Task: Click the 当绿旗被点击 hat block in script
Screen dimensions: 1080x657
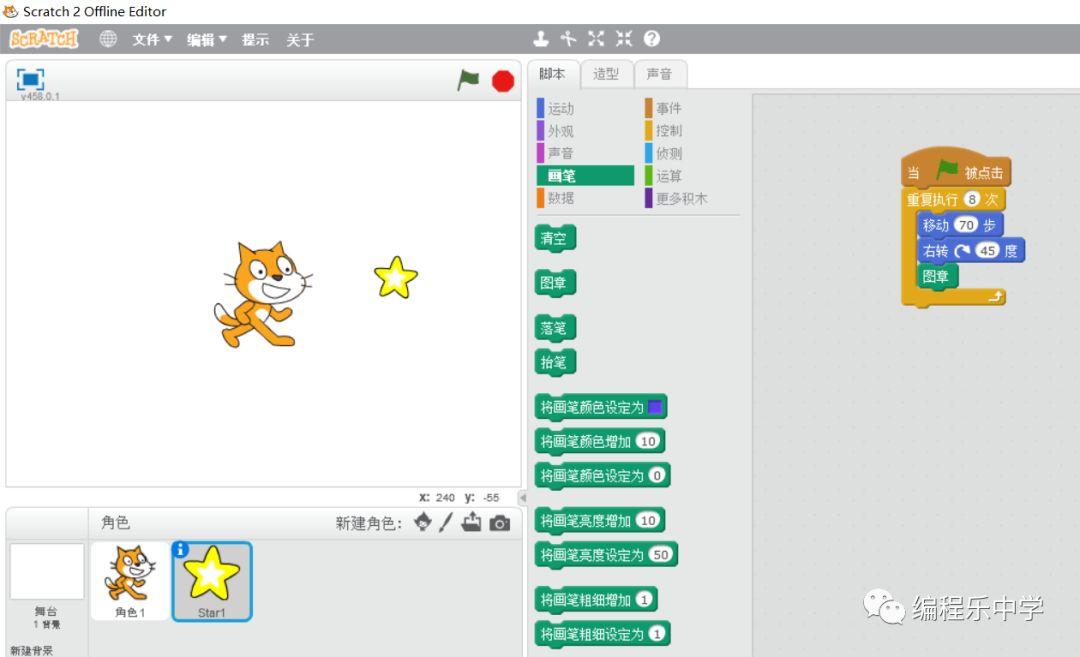Action: point(956,169)
